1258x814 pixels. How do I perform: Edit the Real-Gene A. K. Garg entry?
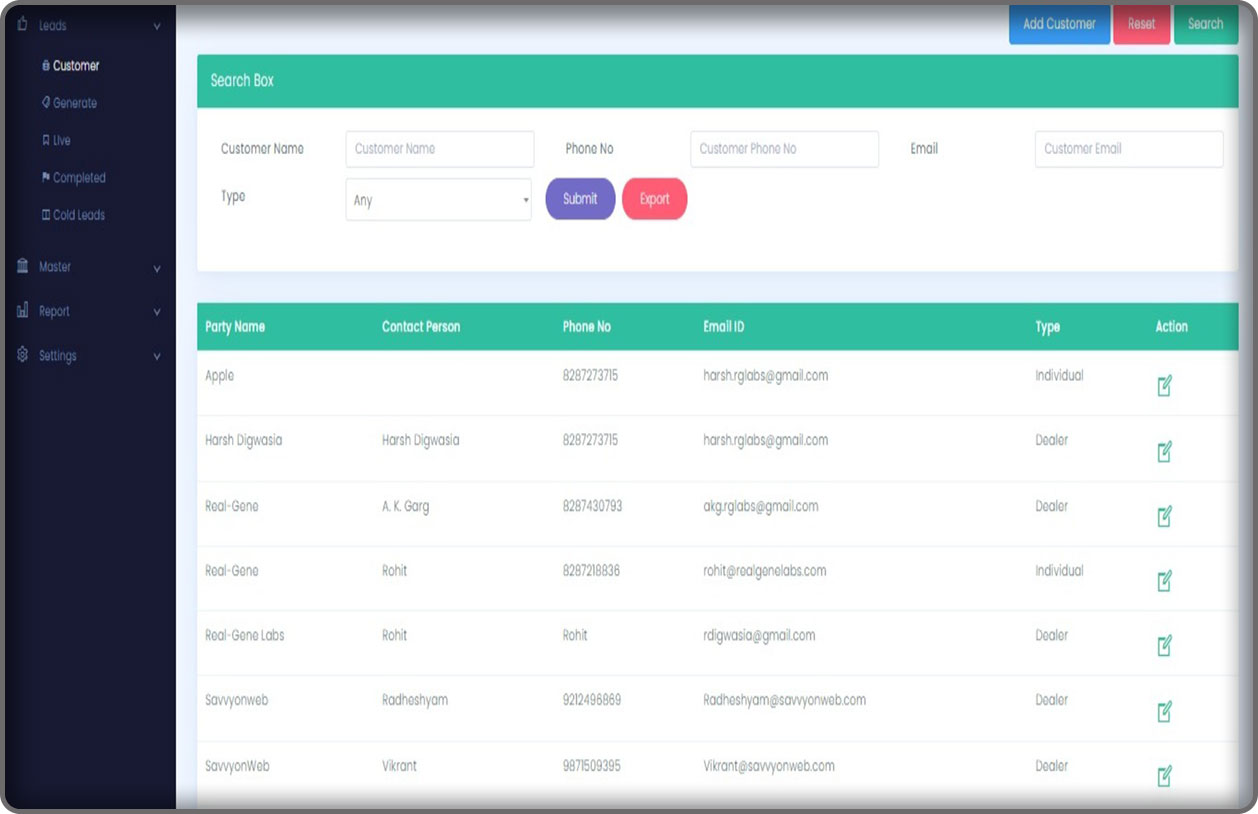click(1164, 516)
